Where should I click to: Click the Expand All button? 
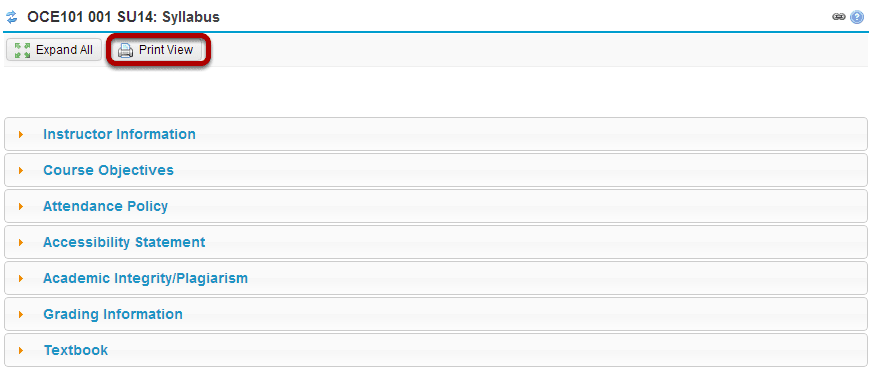(53, 50)
